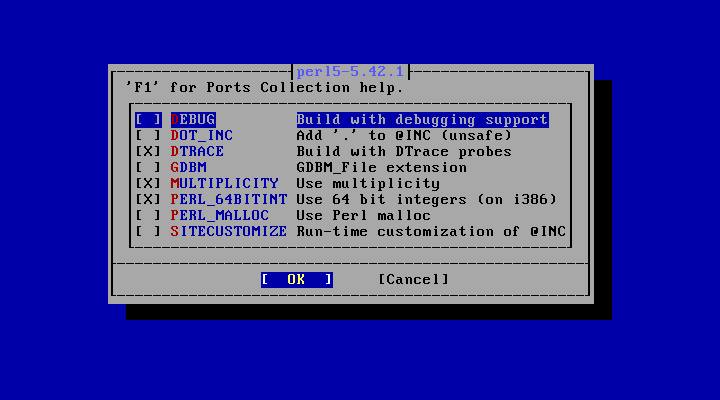Viewport: 720px width, 400px height.
Task: Check the GDBM option checkbox
Action: pyautogui.click(x=148, y=168)
